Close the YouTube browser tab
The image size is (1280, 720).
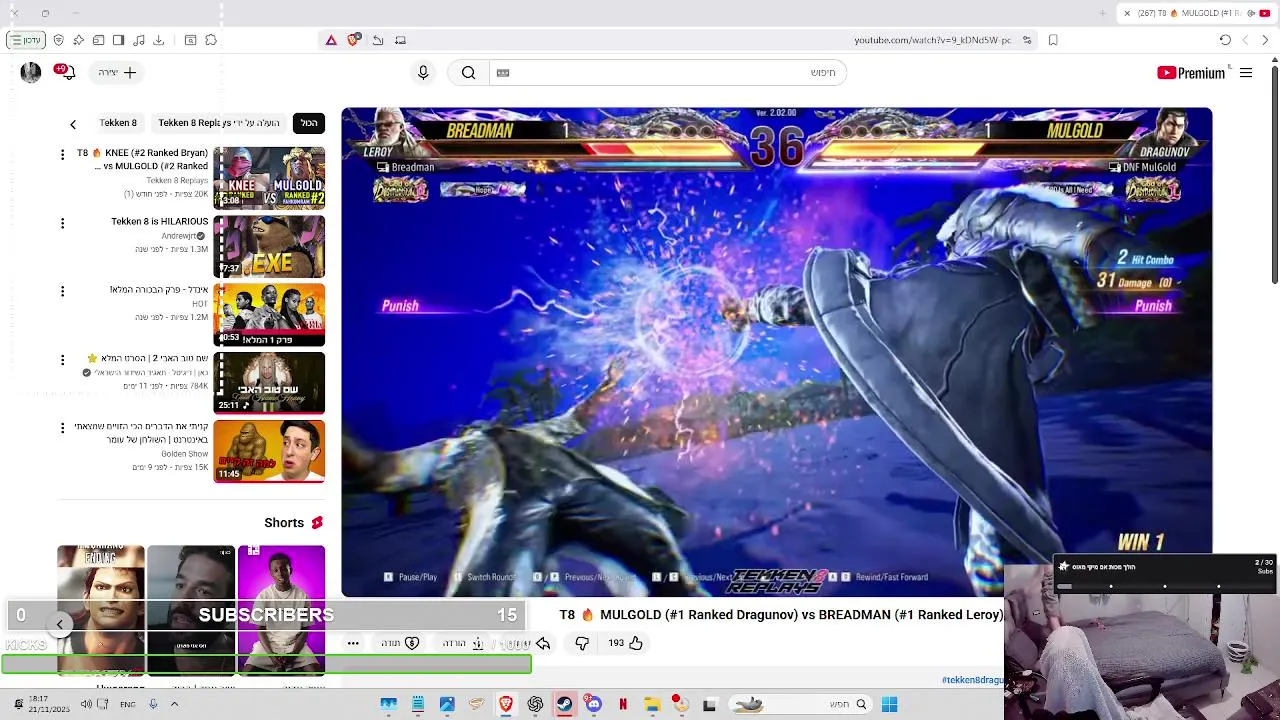1127,13
